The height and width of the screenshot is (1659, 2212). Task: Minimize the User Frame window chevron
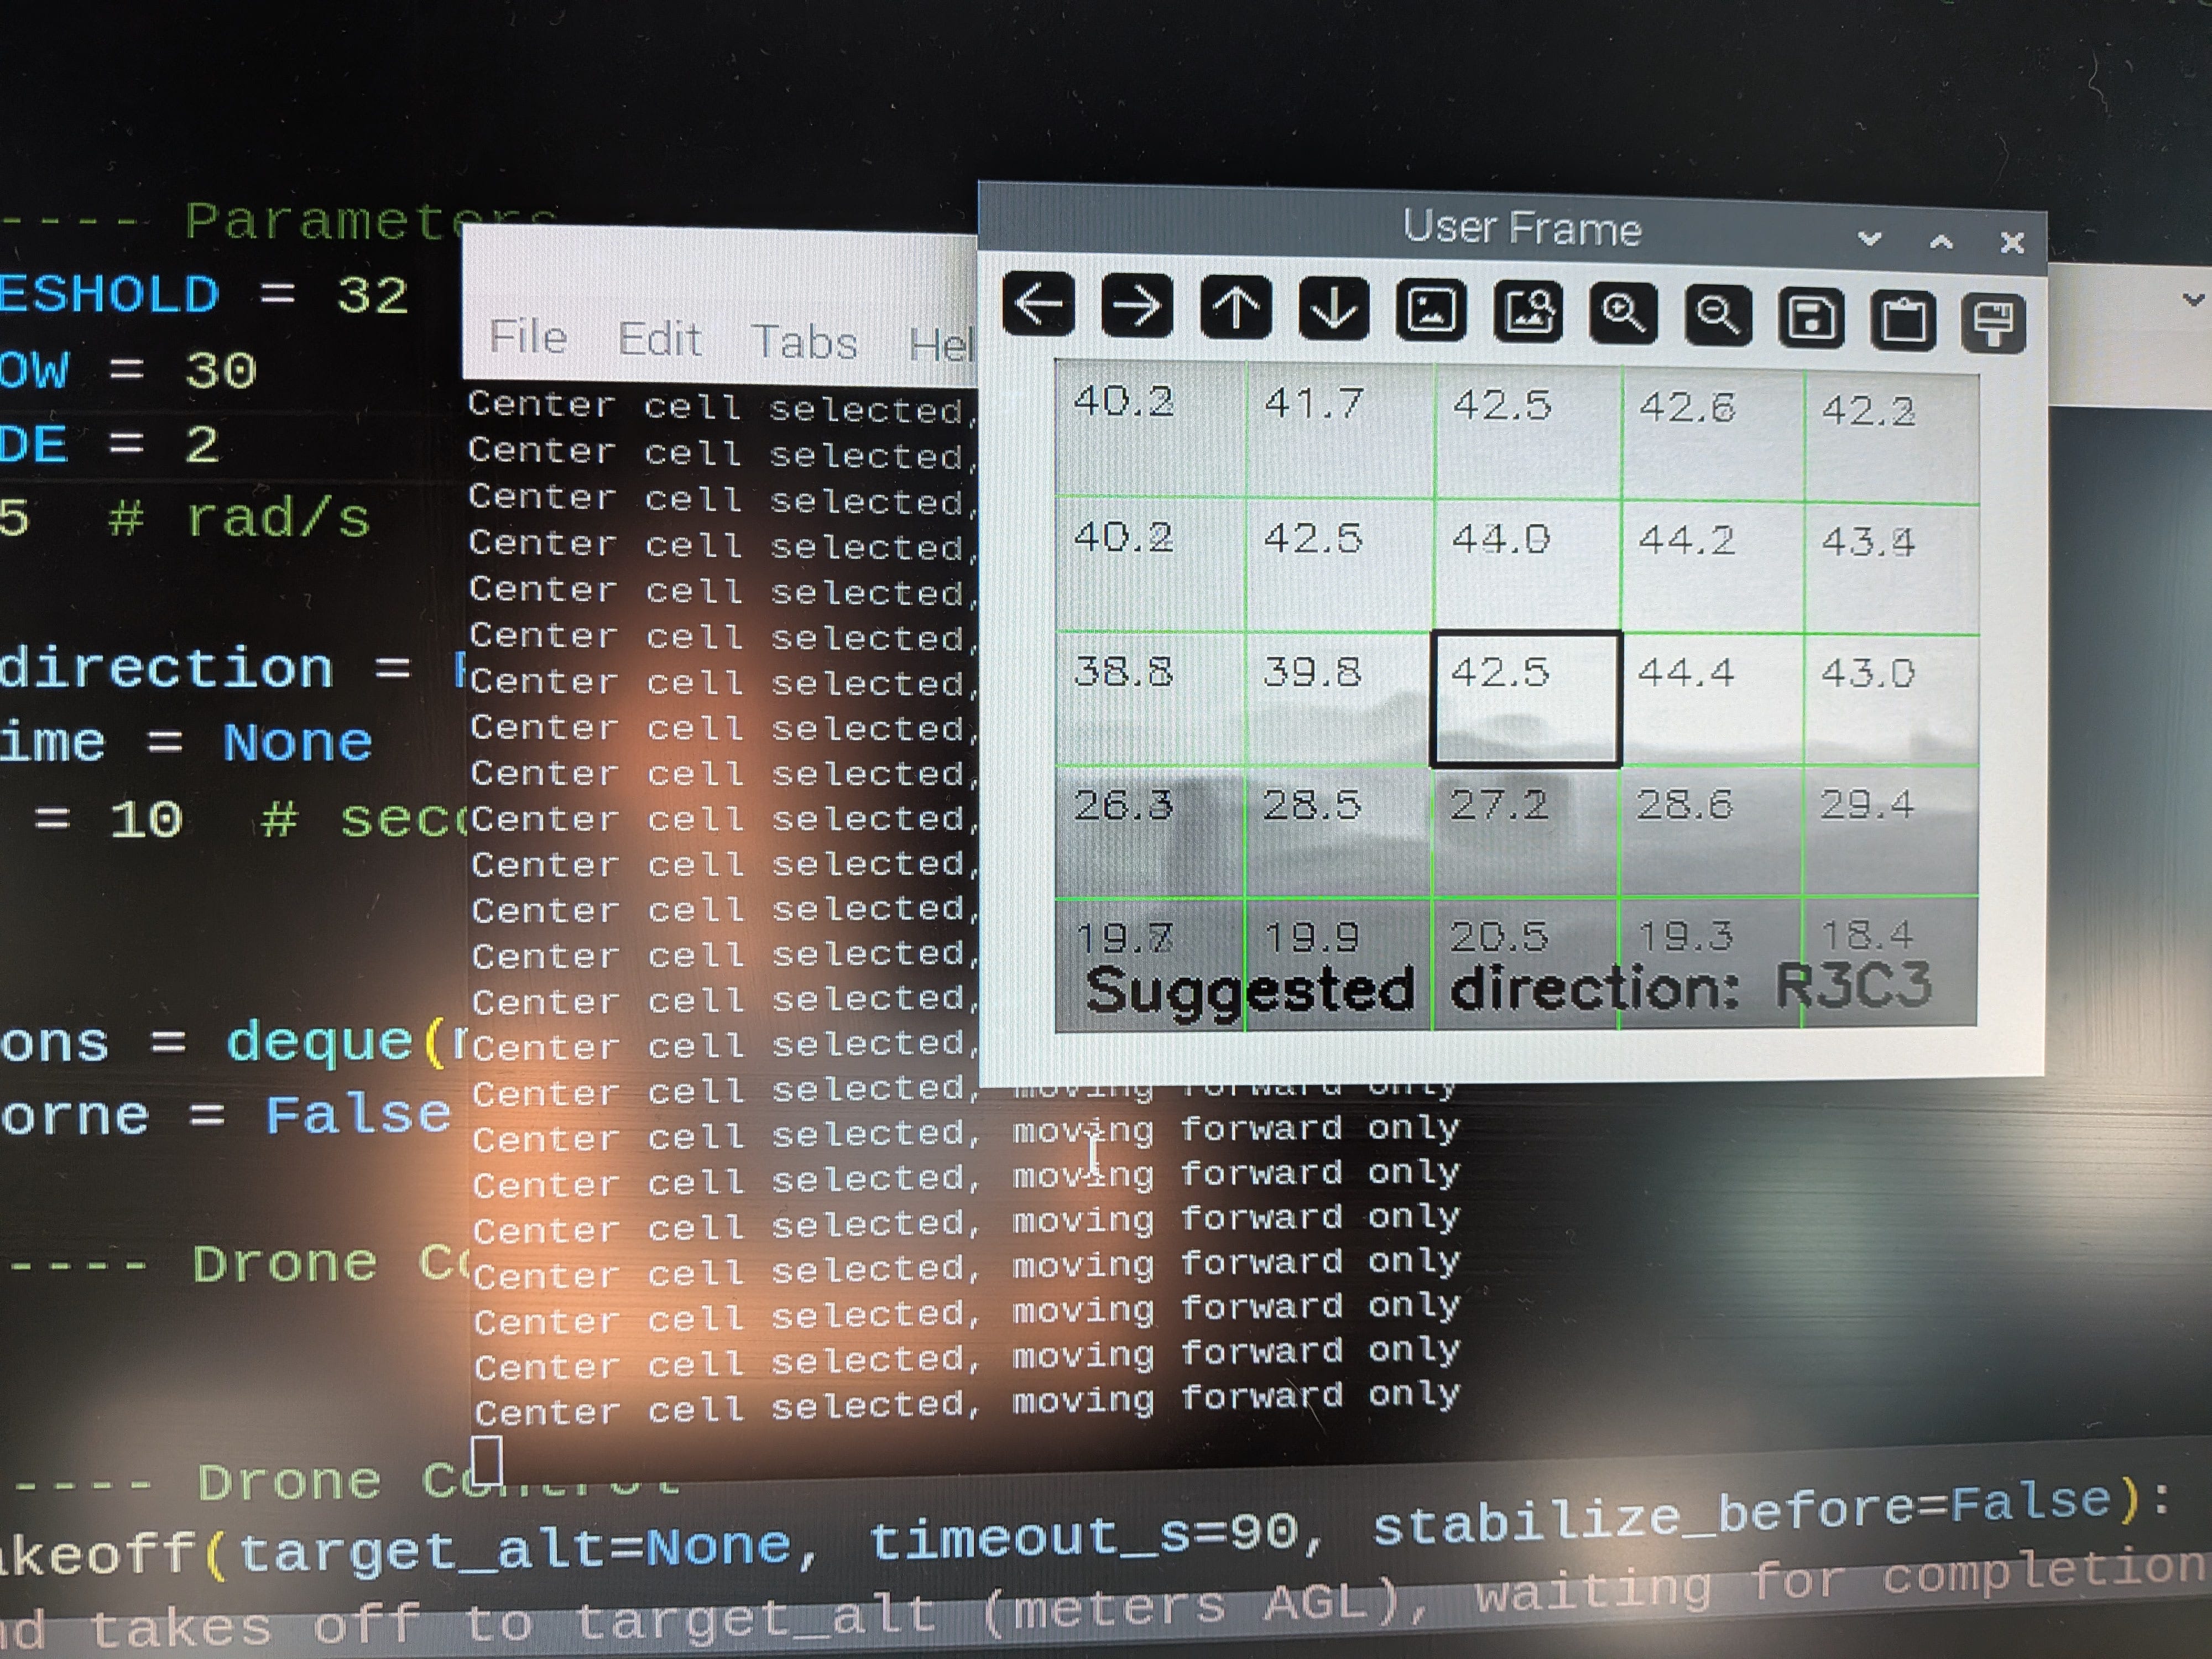[x=1869, y=239]
